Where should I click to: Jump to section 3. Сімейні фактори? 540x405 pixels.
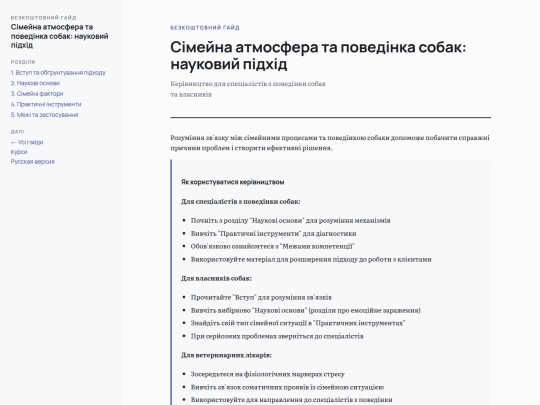click(37, 94)
